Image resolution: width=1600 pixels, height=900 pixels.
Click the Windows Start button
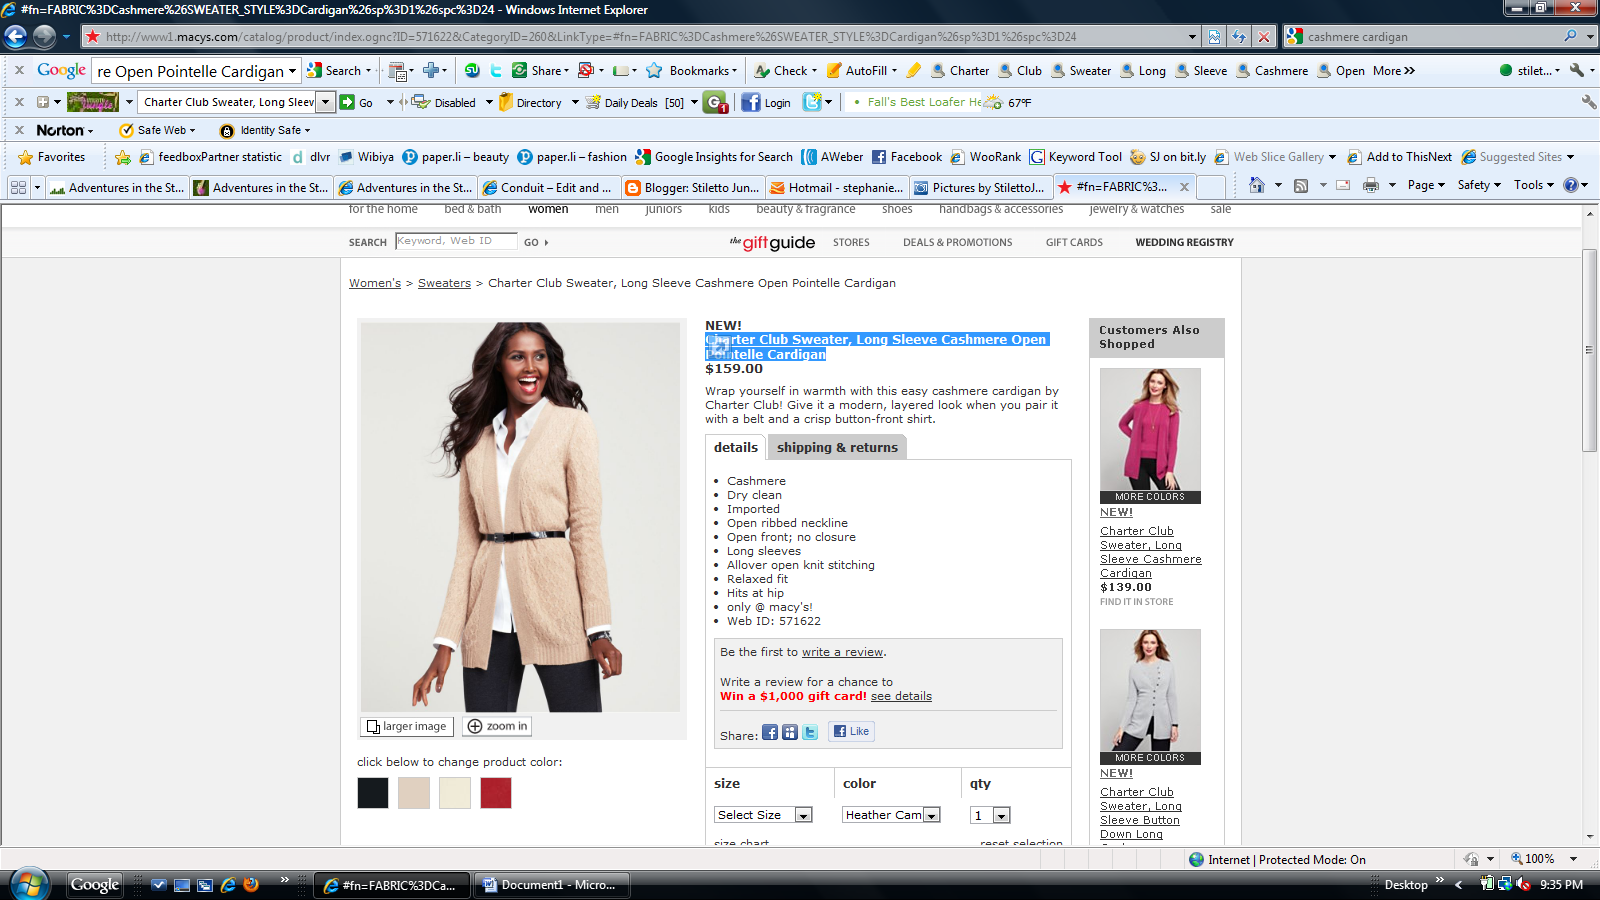pos(29,884)
